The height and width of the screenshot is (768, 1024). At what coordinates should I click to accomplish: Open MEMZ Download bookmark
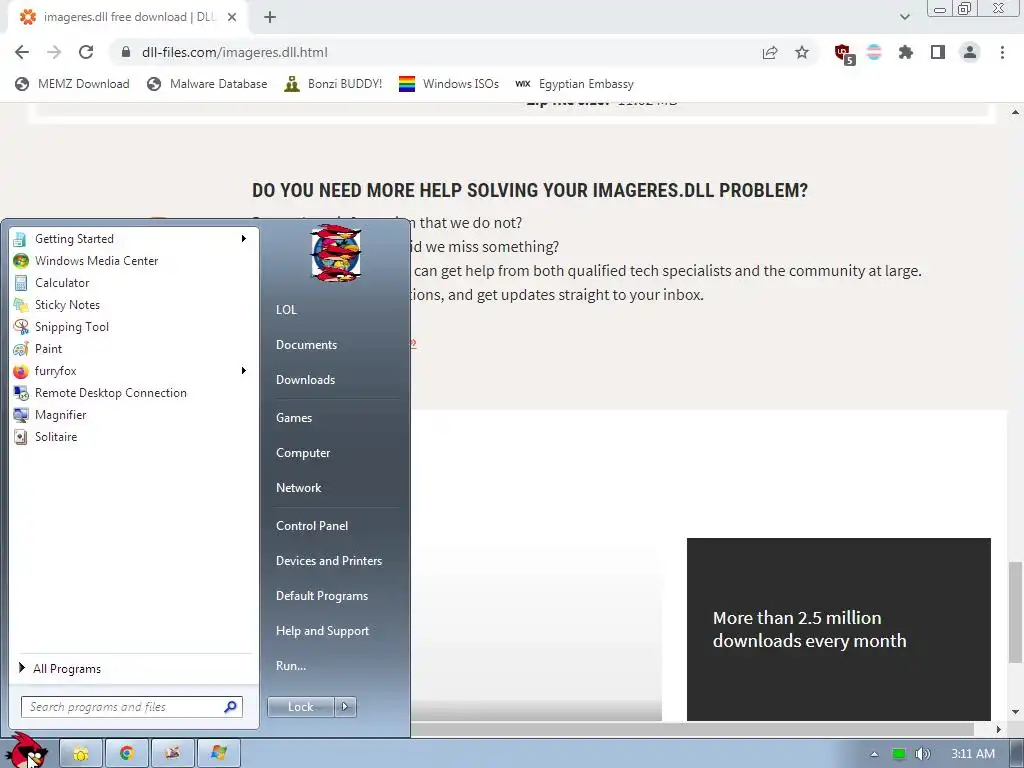[72, 84]
